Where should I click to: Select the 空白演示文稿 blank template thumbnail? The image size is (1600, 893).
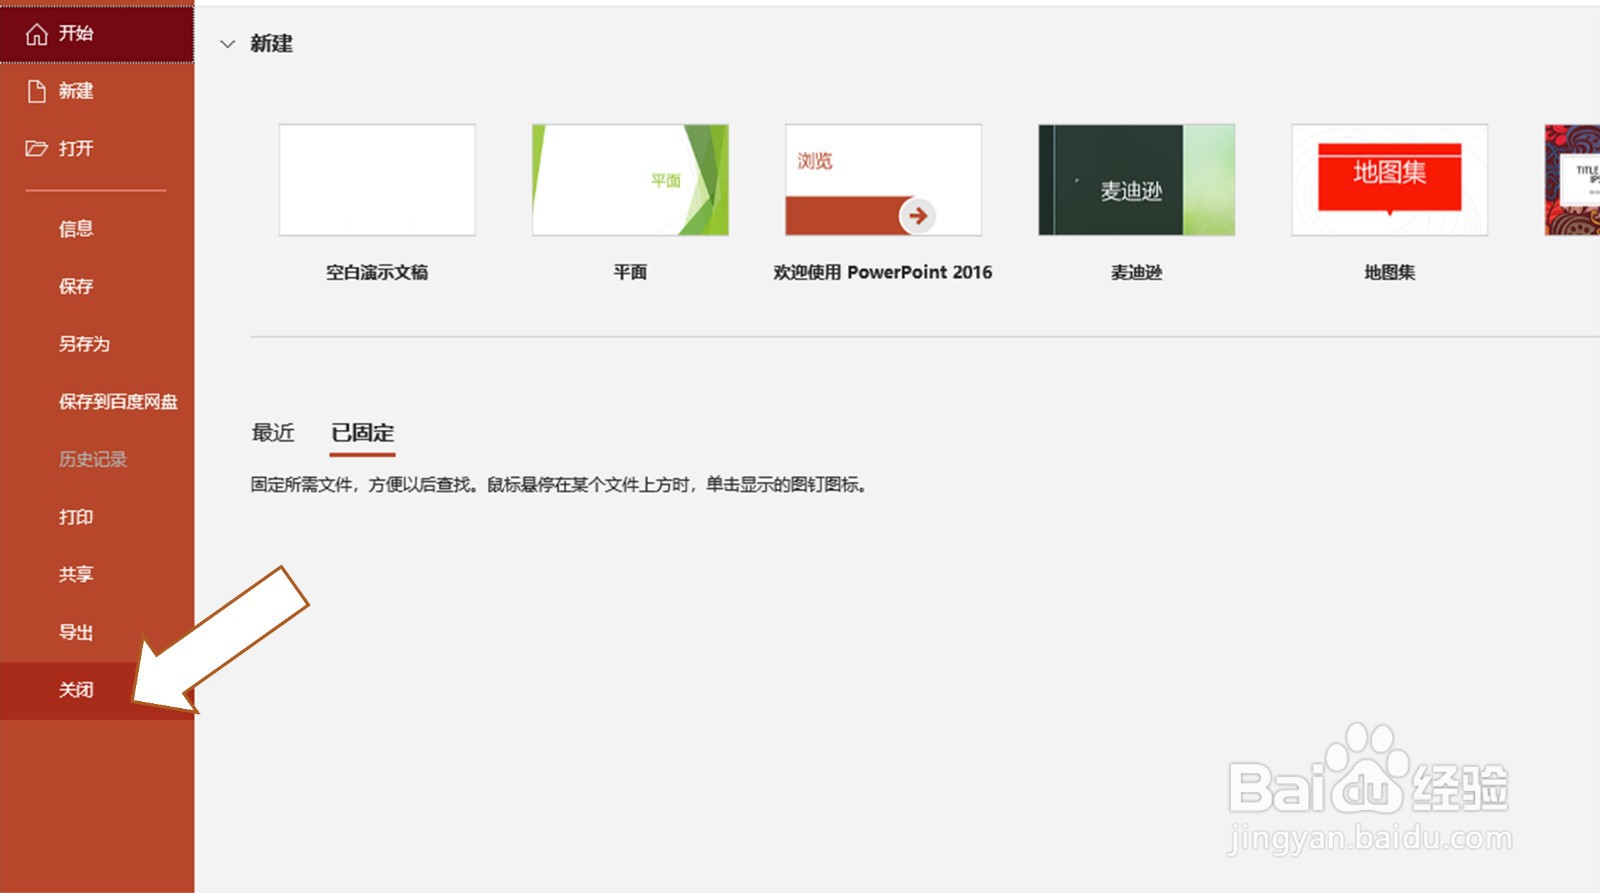click(x=377, y=180)
